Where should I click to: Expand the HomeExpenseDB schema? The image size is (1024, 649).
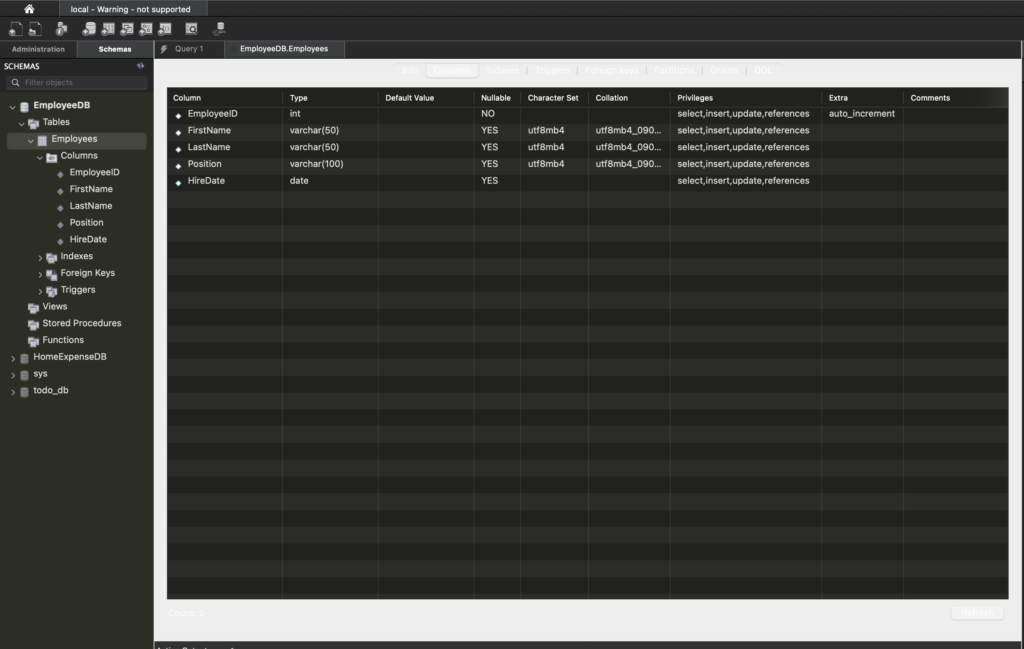click(12, 357)
